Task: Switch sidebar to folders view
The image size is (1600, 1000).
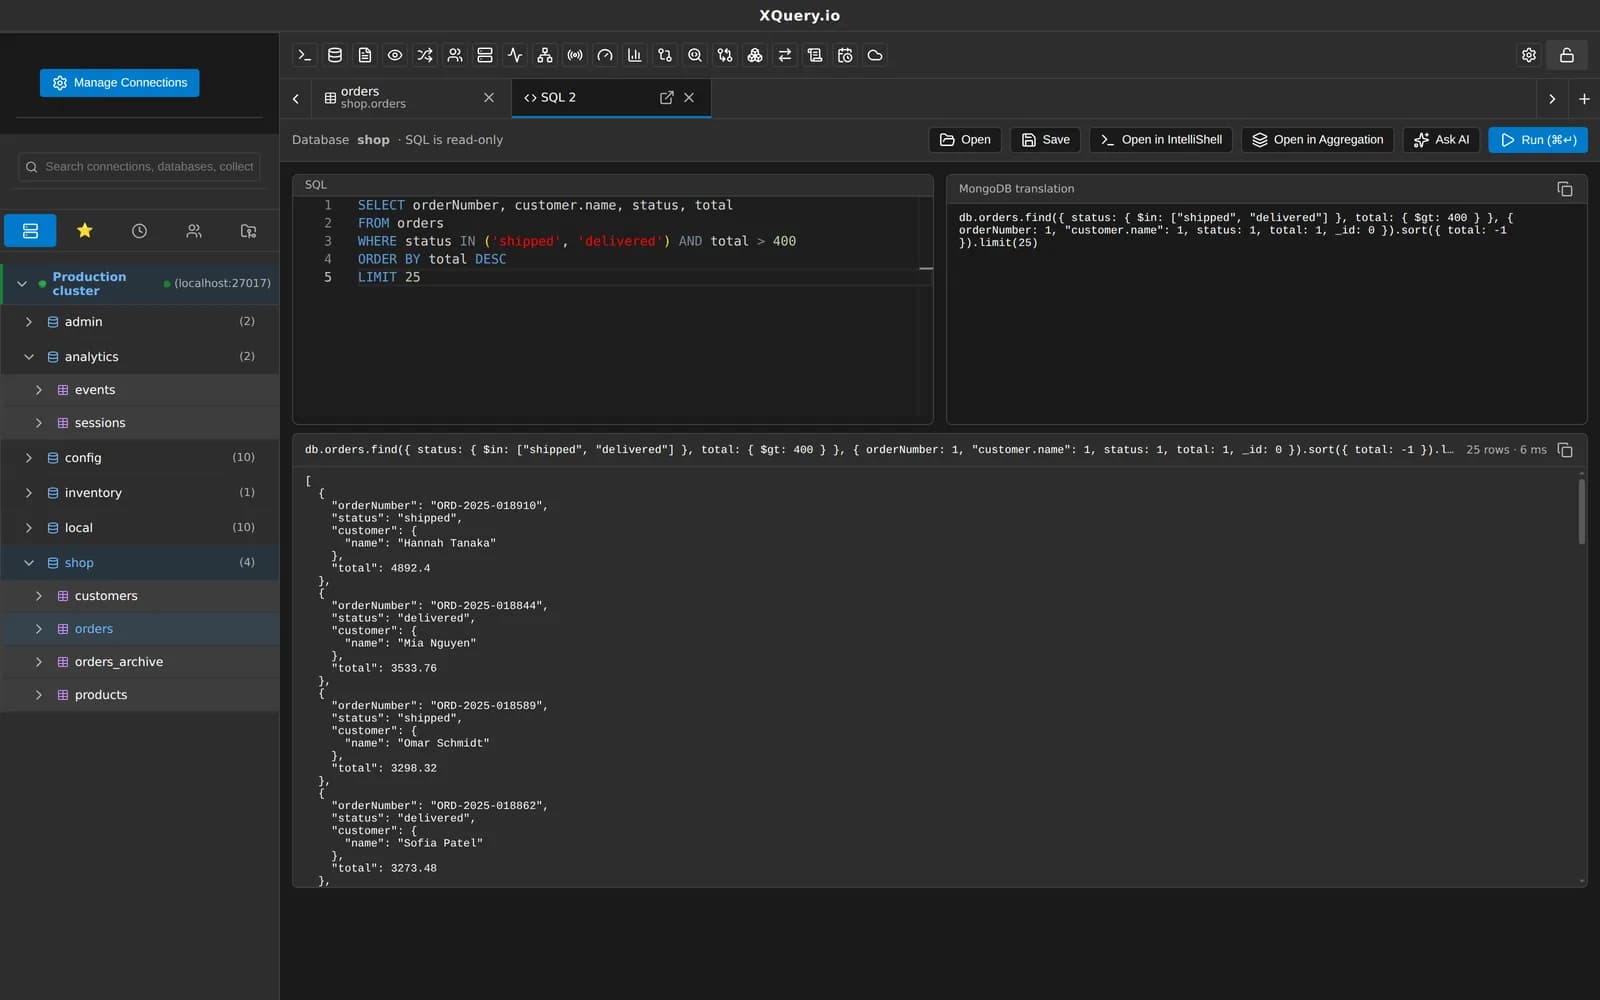Action: (x=248, y=231)
